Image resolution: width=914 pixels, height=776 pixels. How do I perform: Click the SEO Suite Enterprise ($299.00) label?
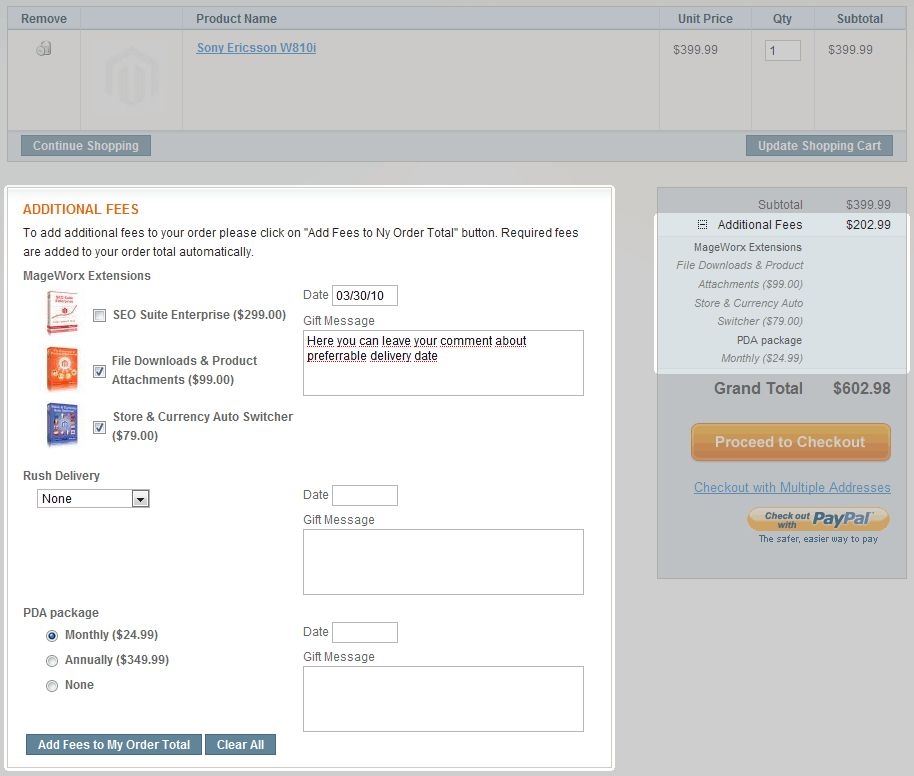click(x=199, y=315)
